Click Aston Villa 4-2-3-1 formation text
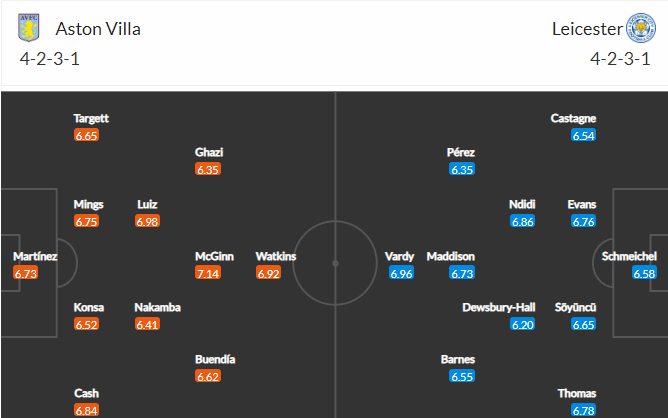The width and height of the screenshot is (668, 418). coord(49,59)
